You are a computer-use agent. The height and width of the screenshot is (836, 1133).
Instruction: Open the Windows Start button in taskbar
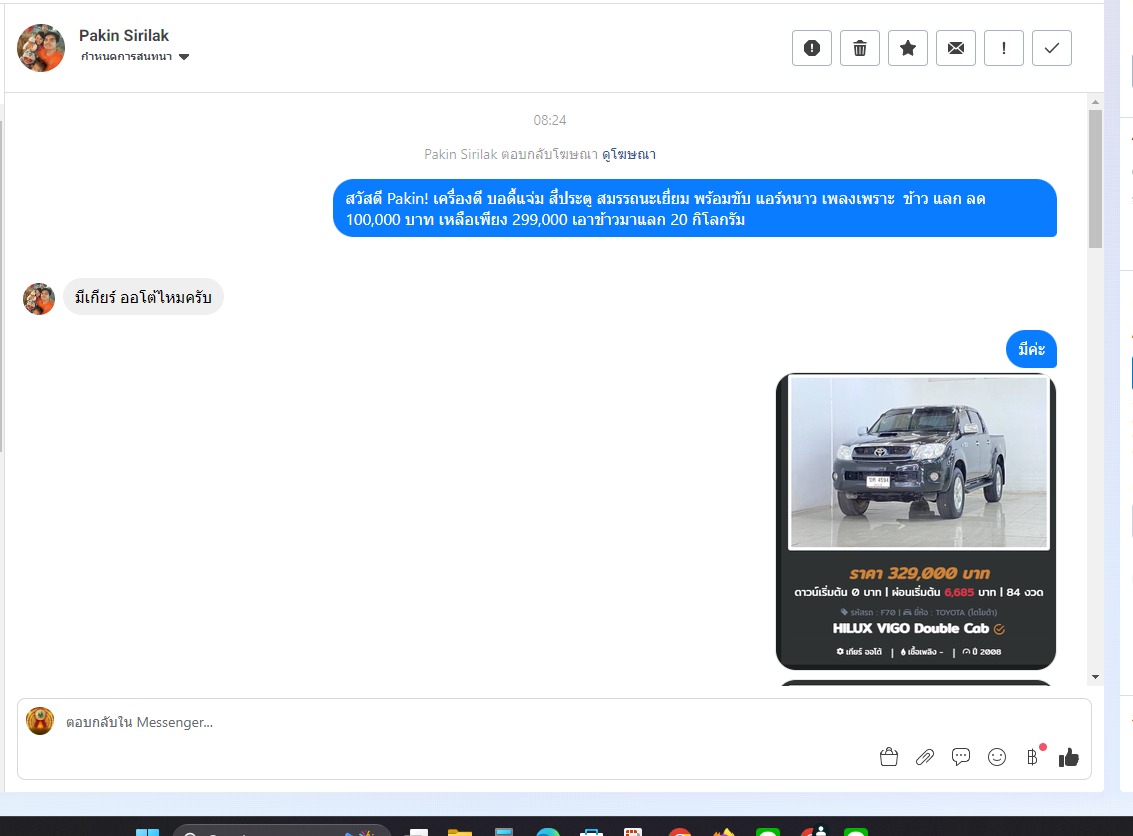click(x=147, y=832)
